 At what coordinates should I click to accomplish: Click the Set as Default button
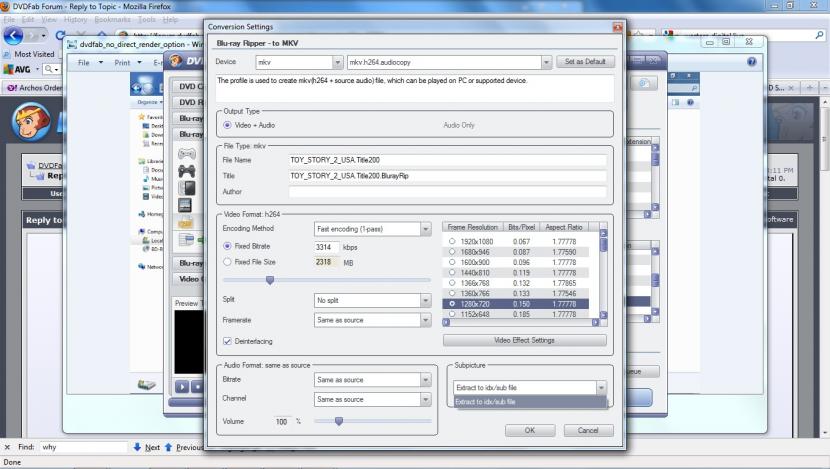(585, 62)
